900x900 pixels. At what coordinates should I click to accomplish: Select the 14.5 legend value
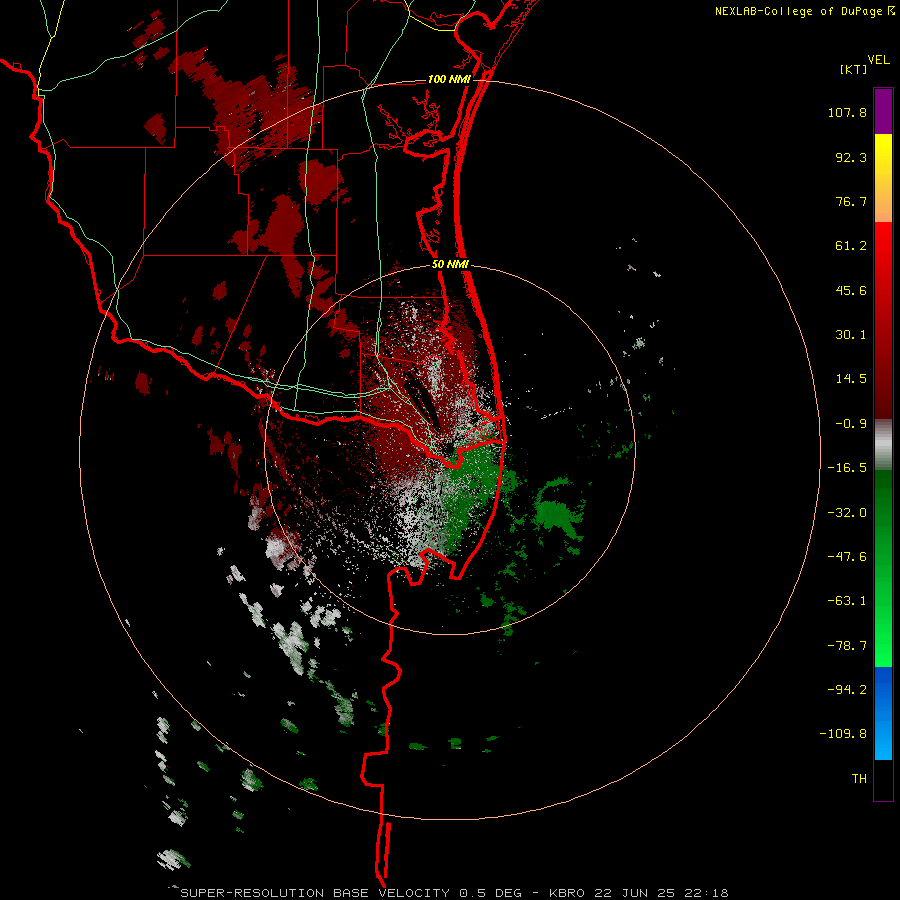pos(851,379)
